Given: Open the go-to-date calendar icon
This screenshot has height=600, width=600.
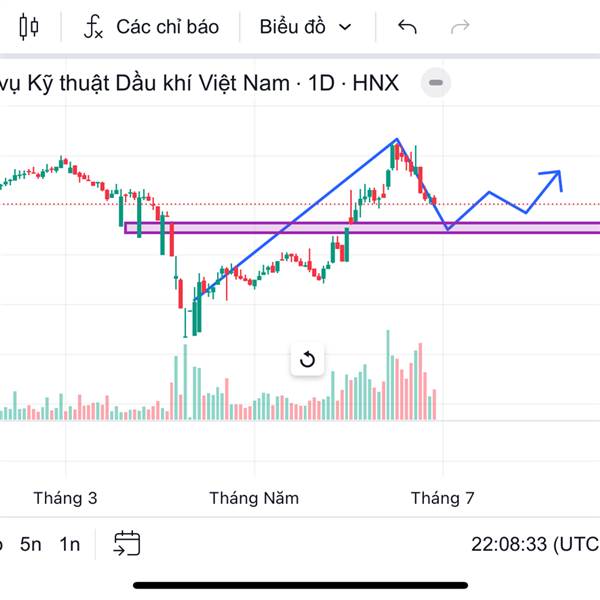Looking at the screenshot, I should click(x=127, y=543).
